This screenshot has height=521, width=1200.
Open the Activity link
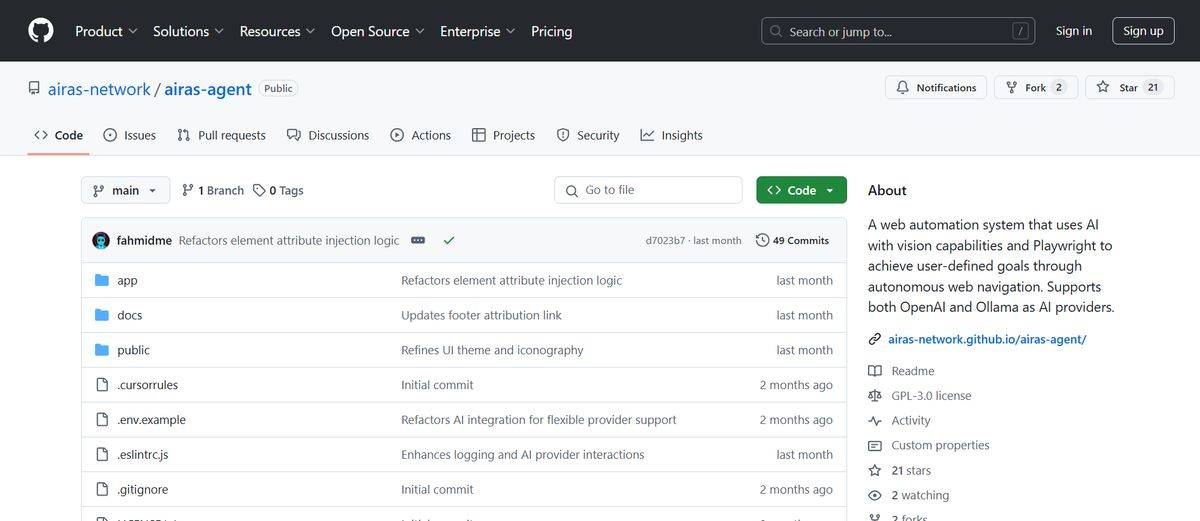click(x=911, y=421)
